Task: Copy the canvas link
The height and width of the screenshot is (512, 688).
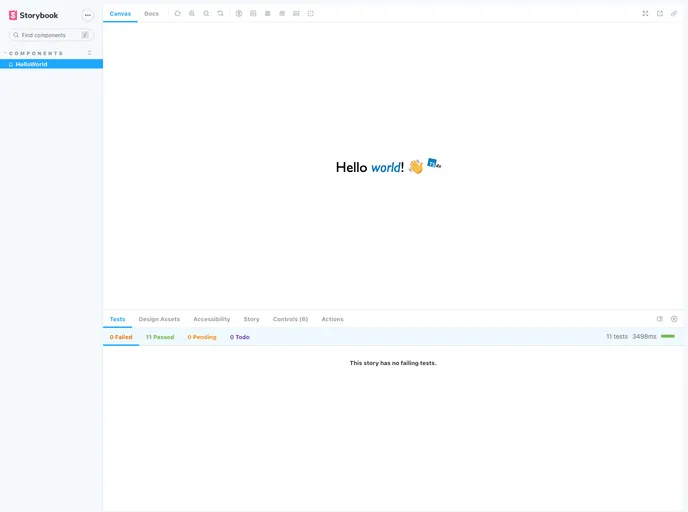Action: (674, 13)
